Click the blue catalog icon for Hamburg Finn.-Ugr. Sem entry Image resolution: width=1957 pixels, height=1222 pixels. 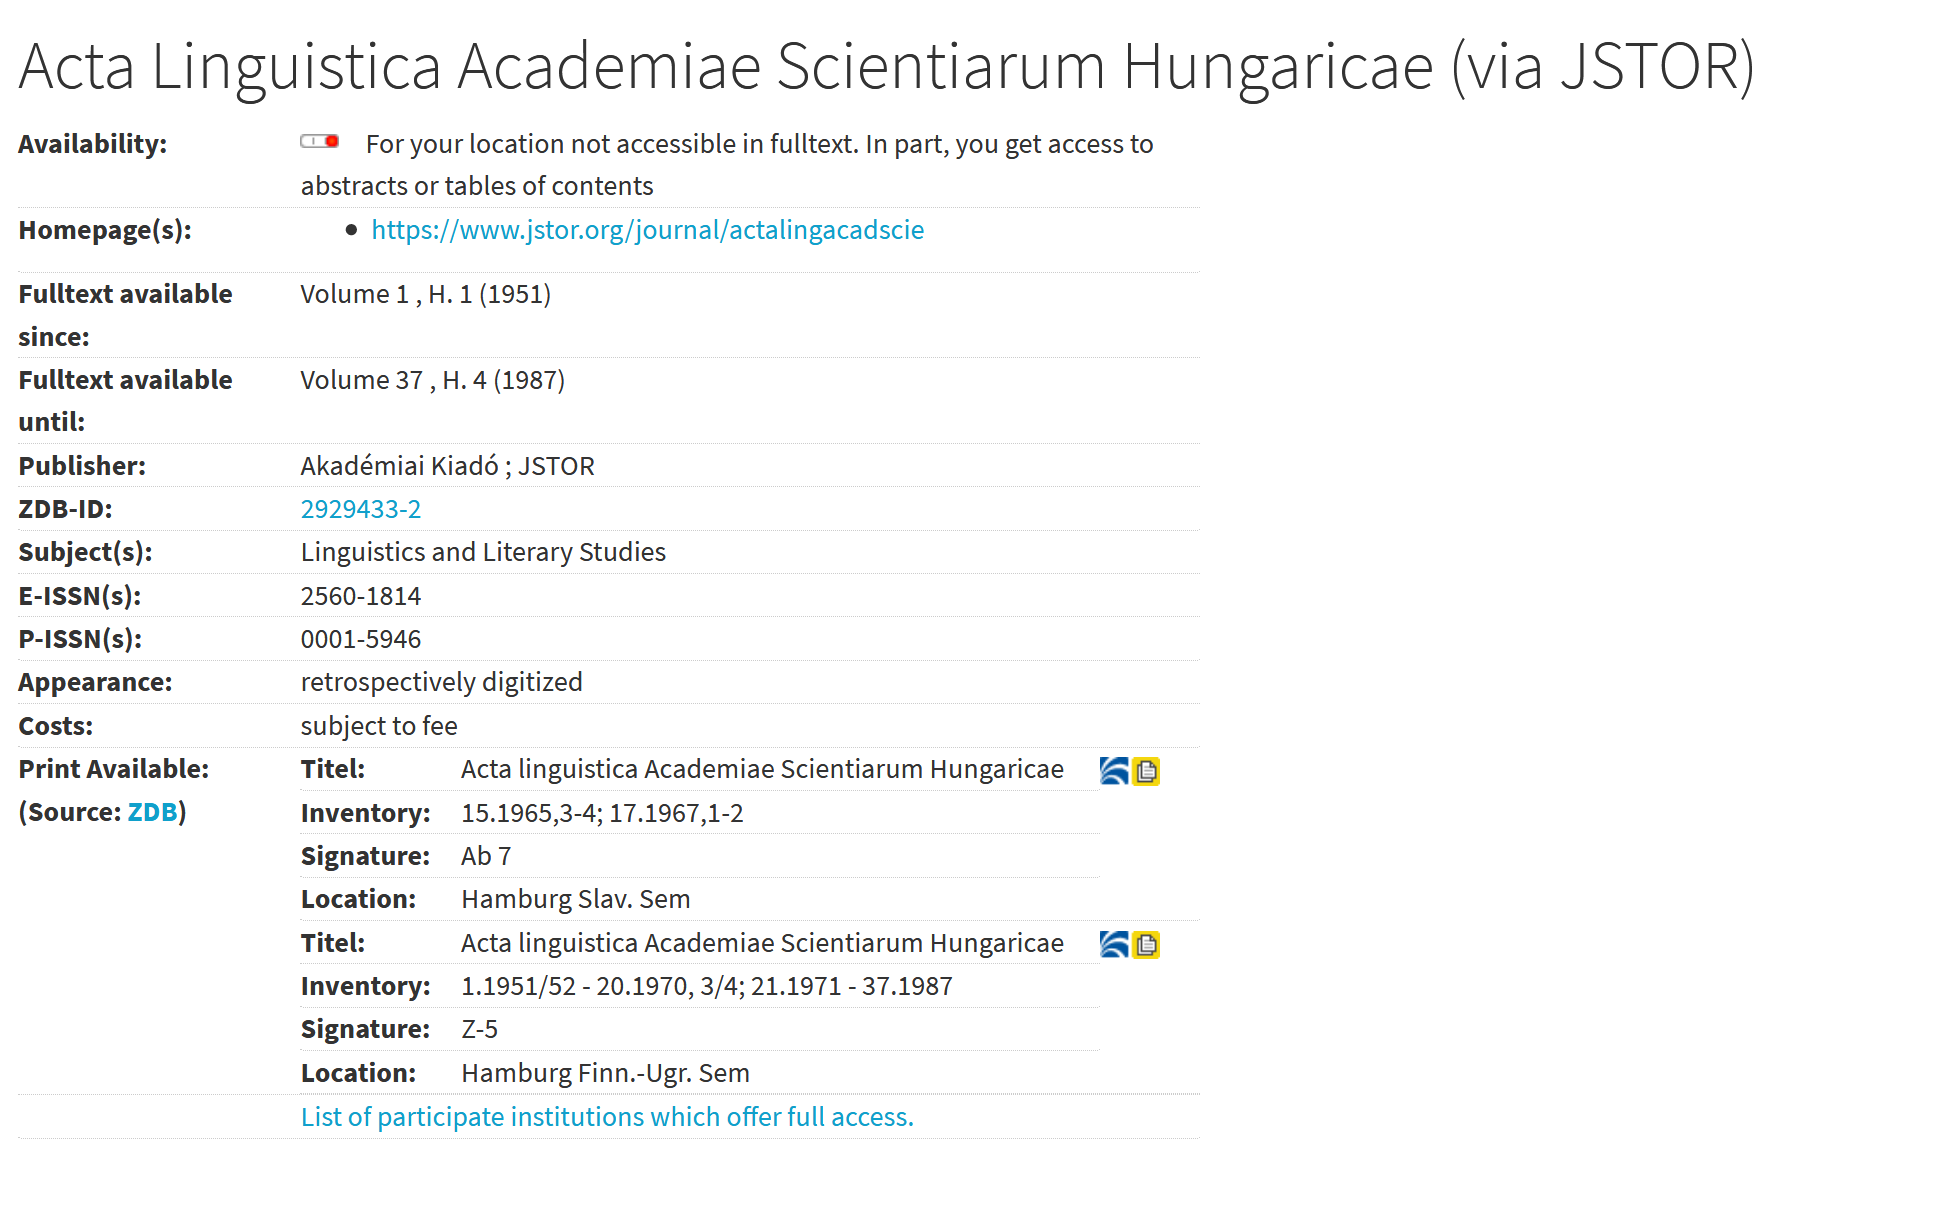click(1114, 944)
